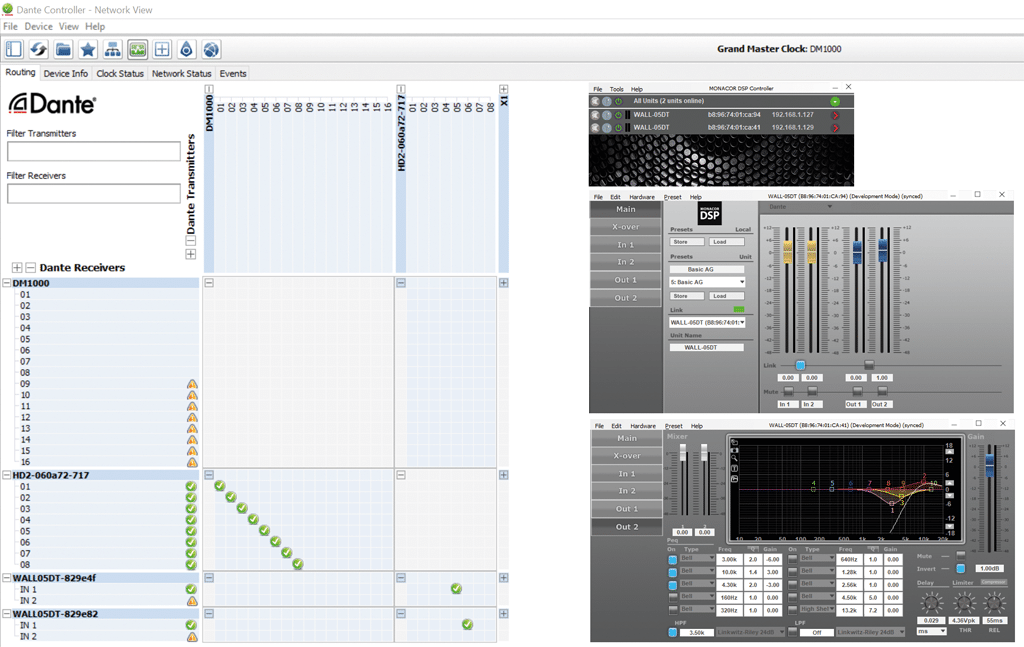Switch to the Clock Status tab
Screen dimensions: 1024x647
click(120, 73)
